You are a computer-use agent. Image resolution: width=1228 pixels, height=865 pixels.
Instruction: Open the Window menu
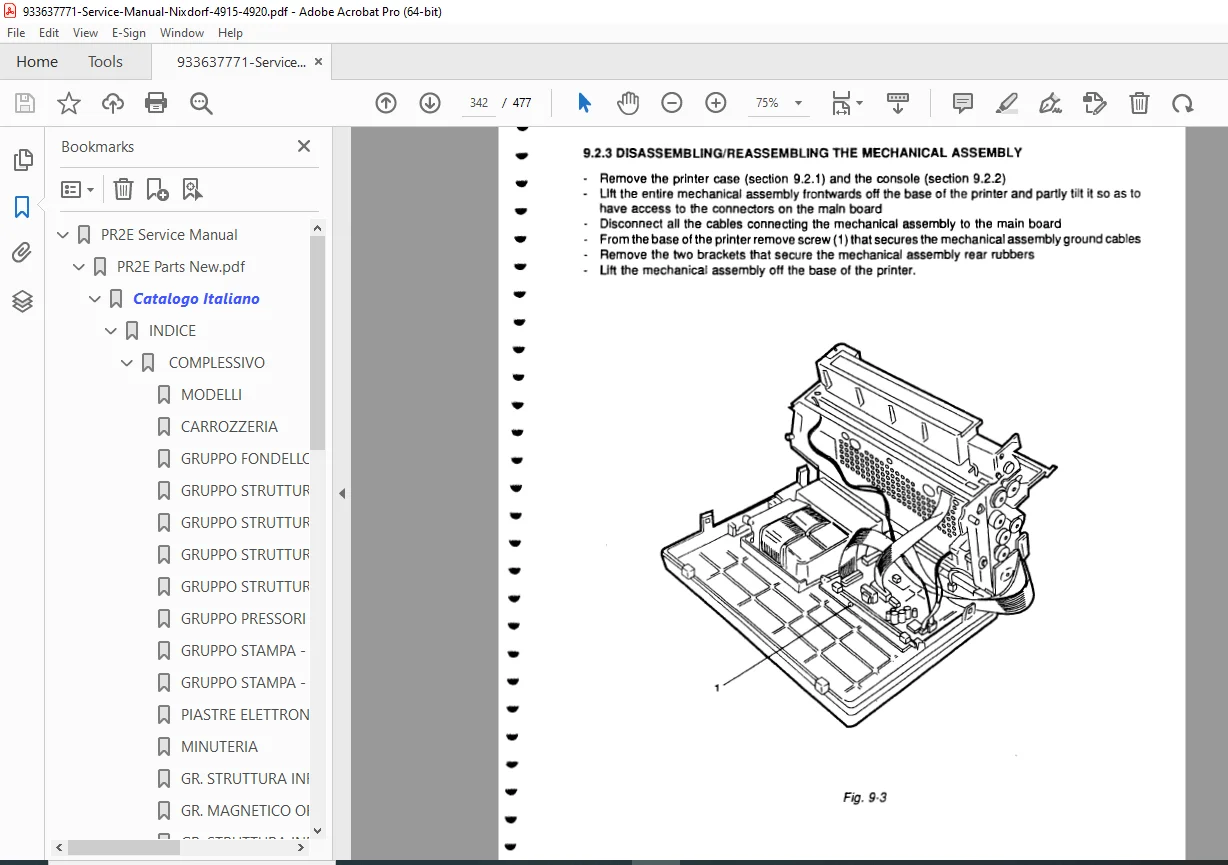click(x=182, y=33)
